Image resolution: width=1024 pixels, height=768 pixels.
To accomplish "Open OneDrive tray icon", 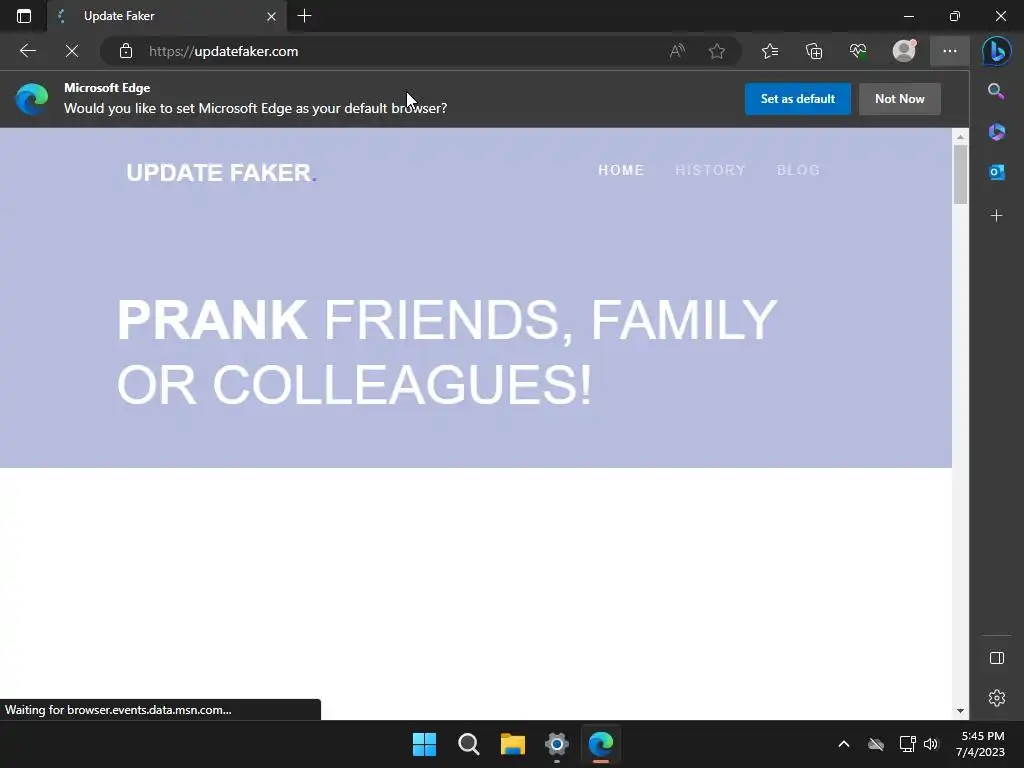I will coord(876,744).
